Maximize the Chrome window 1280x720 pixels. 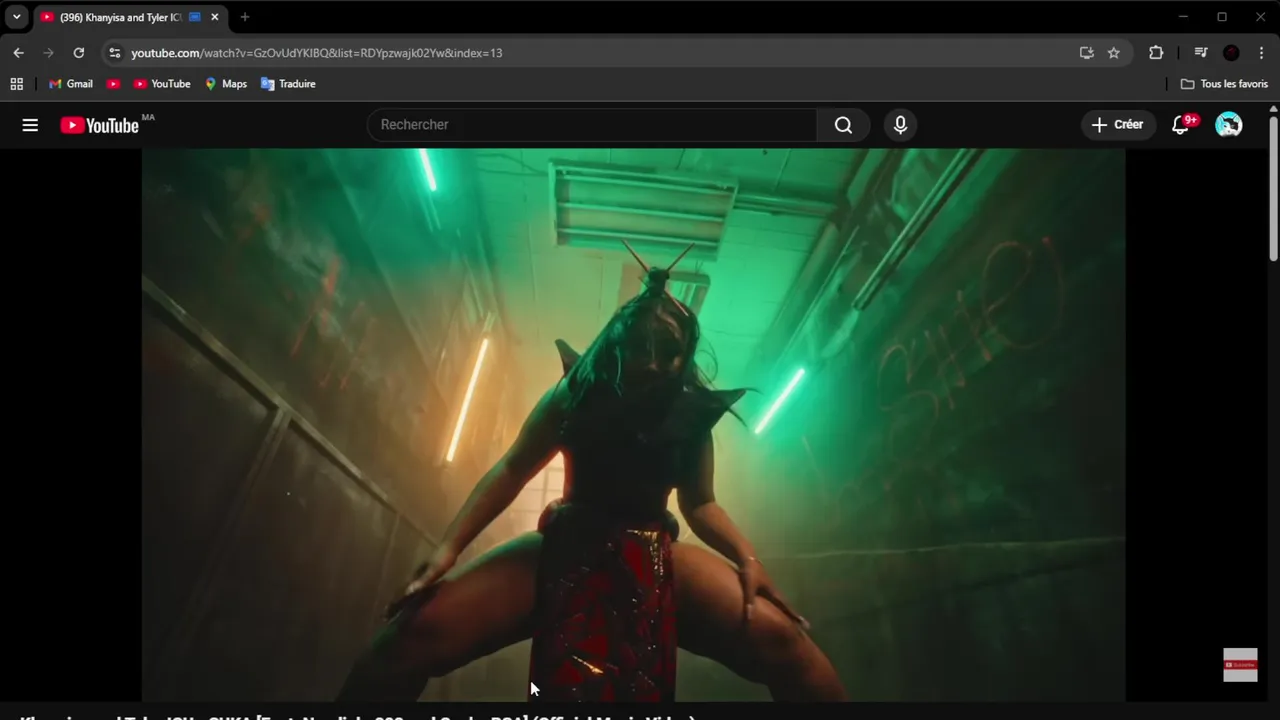(x=1222, y=17)
